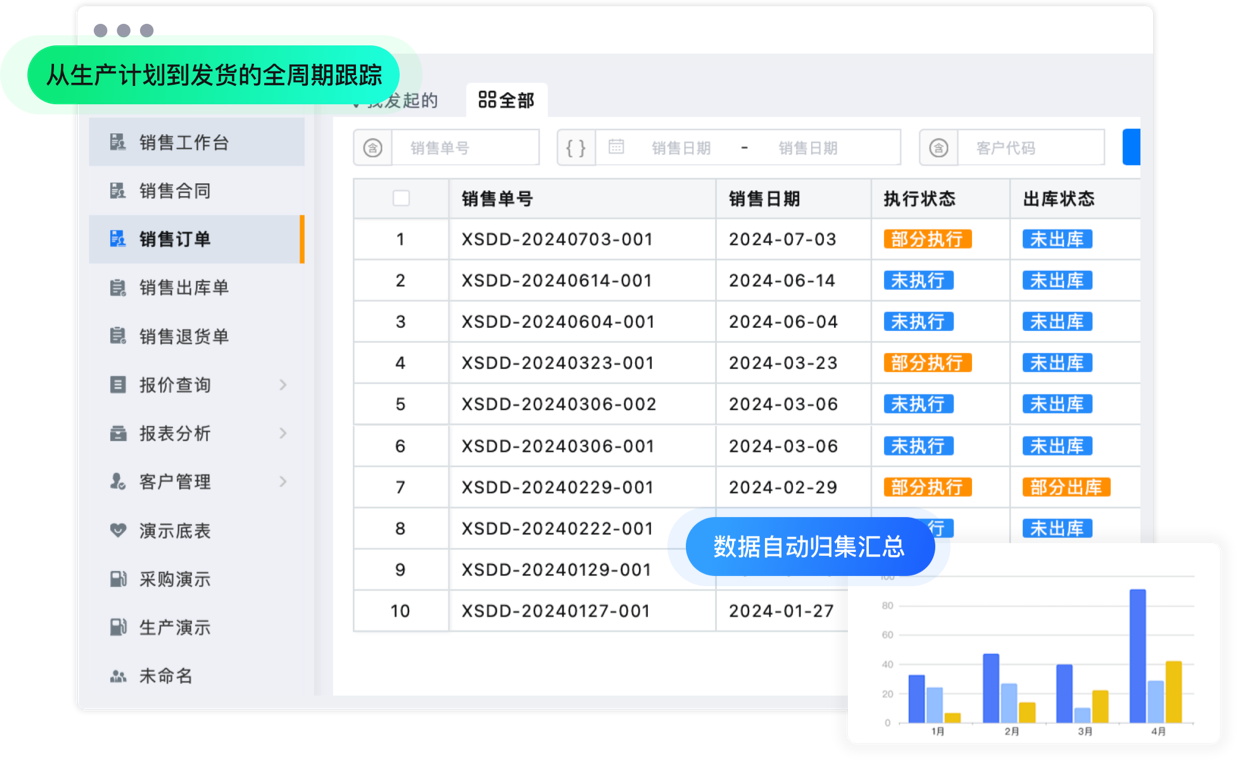The image size is (1237, 760).
Task: Expand the 报价查询 submenu chevron
Action: 283,385
